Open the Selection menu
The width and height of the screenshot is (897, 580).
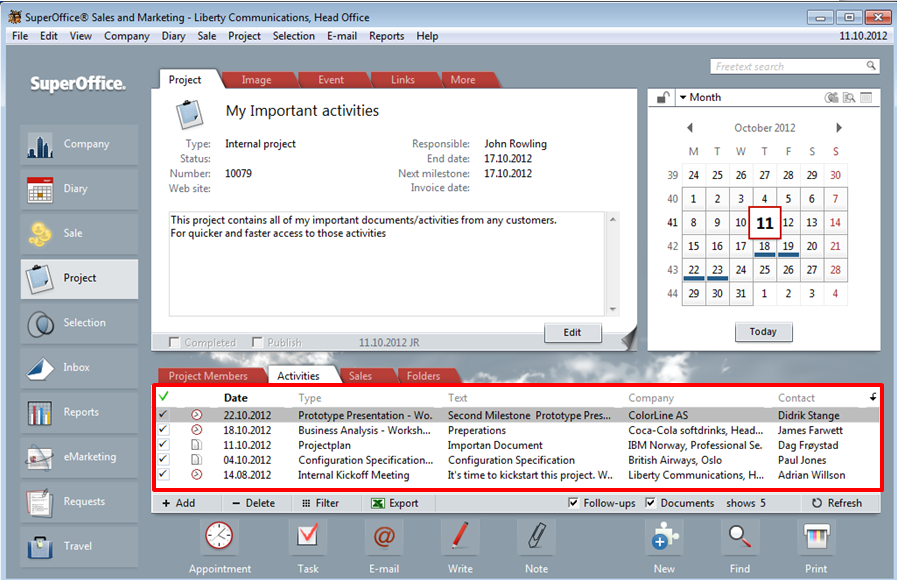tap(293, 36)
